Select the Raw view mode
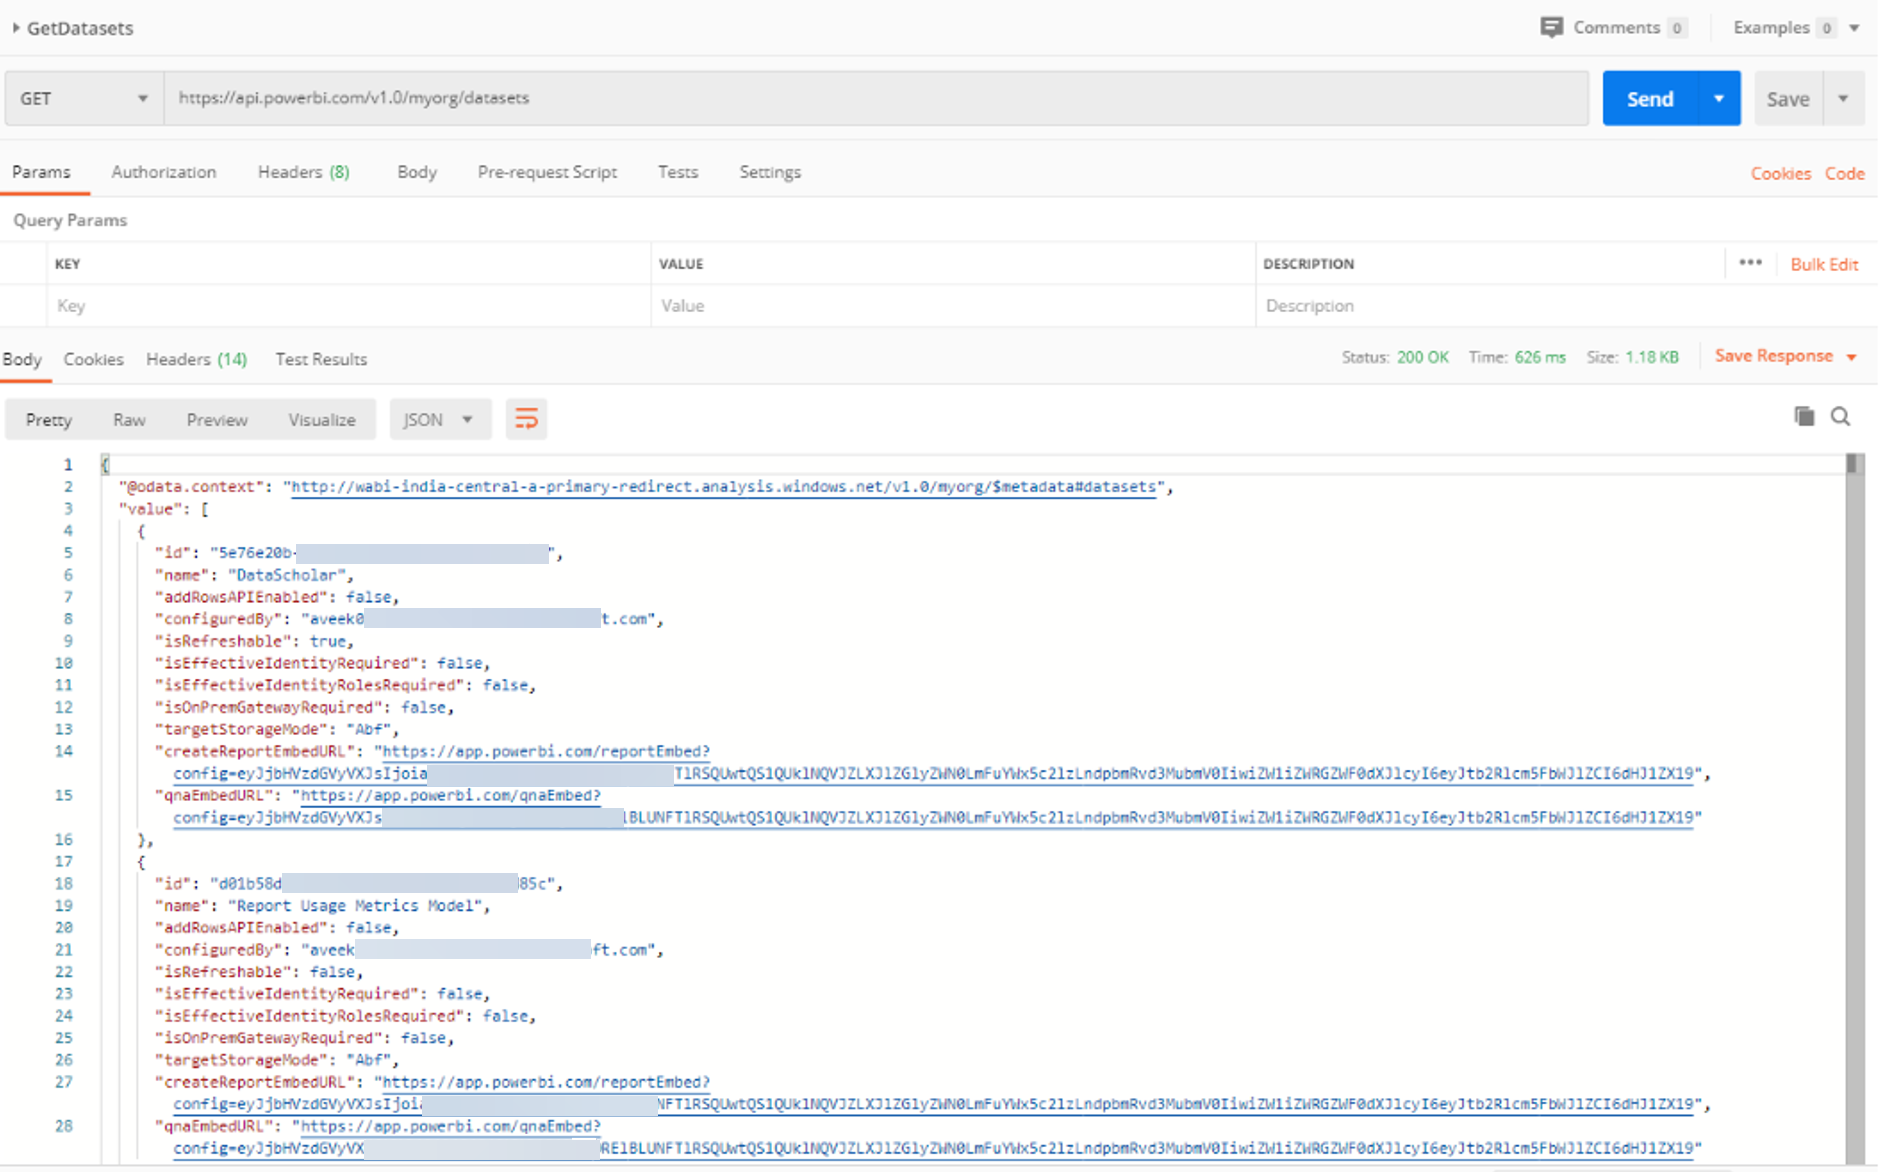The image size is (1880, 1172). [129, 420]
